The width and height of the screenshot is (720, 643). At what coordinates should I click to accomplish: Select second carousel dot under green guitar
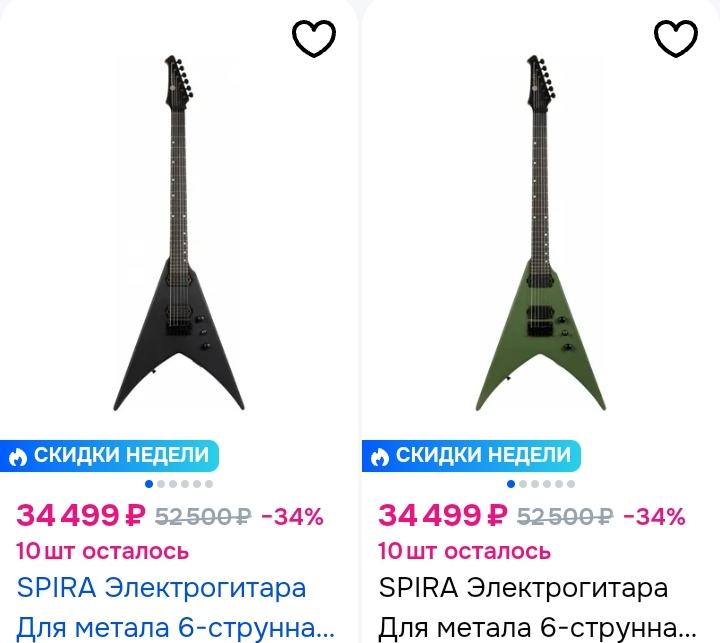click(523, 484)
